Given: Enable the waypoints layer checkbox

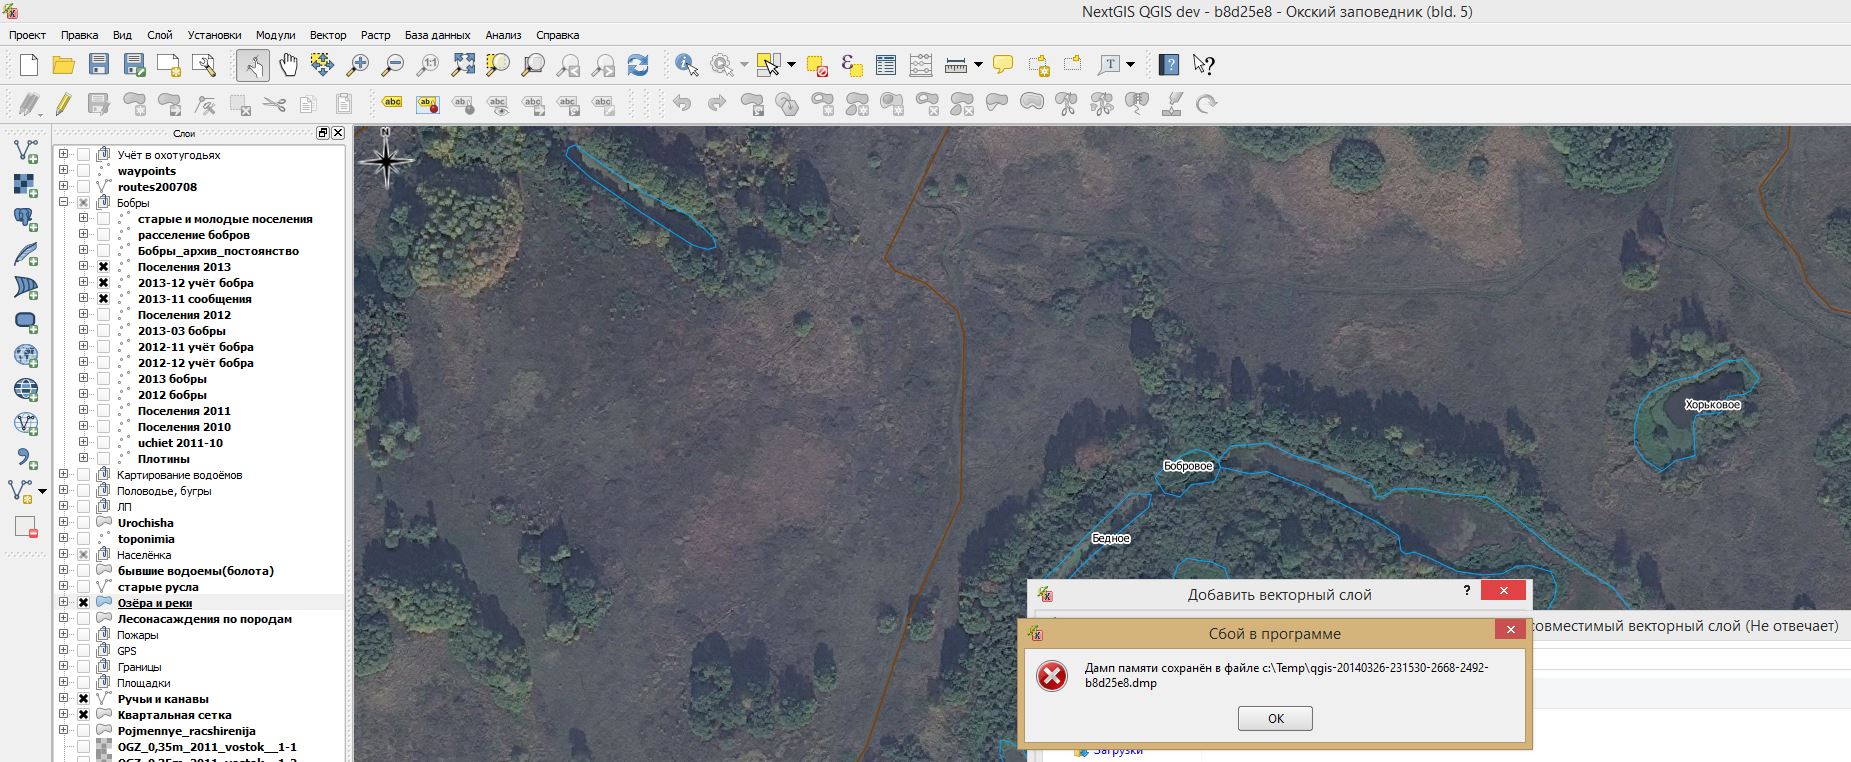Looking at the screenshot, I should (x=84, y=171).
